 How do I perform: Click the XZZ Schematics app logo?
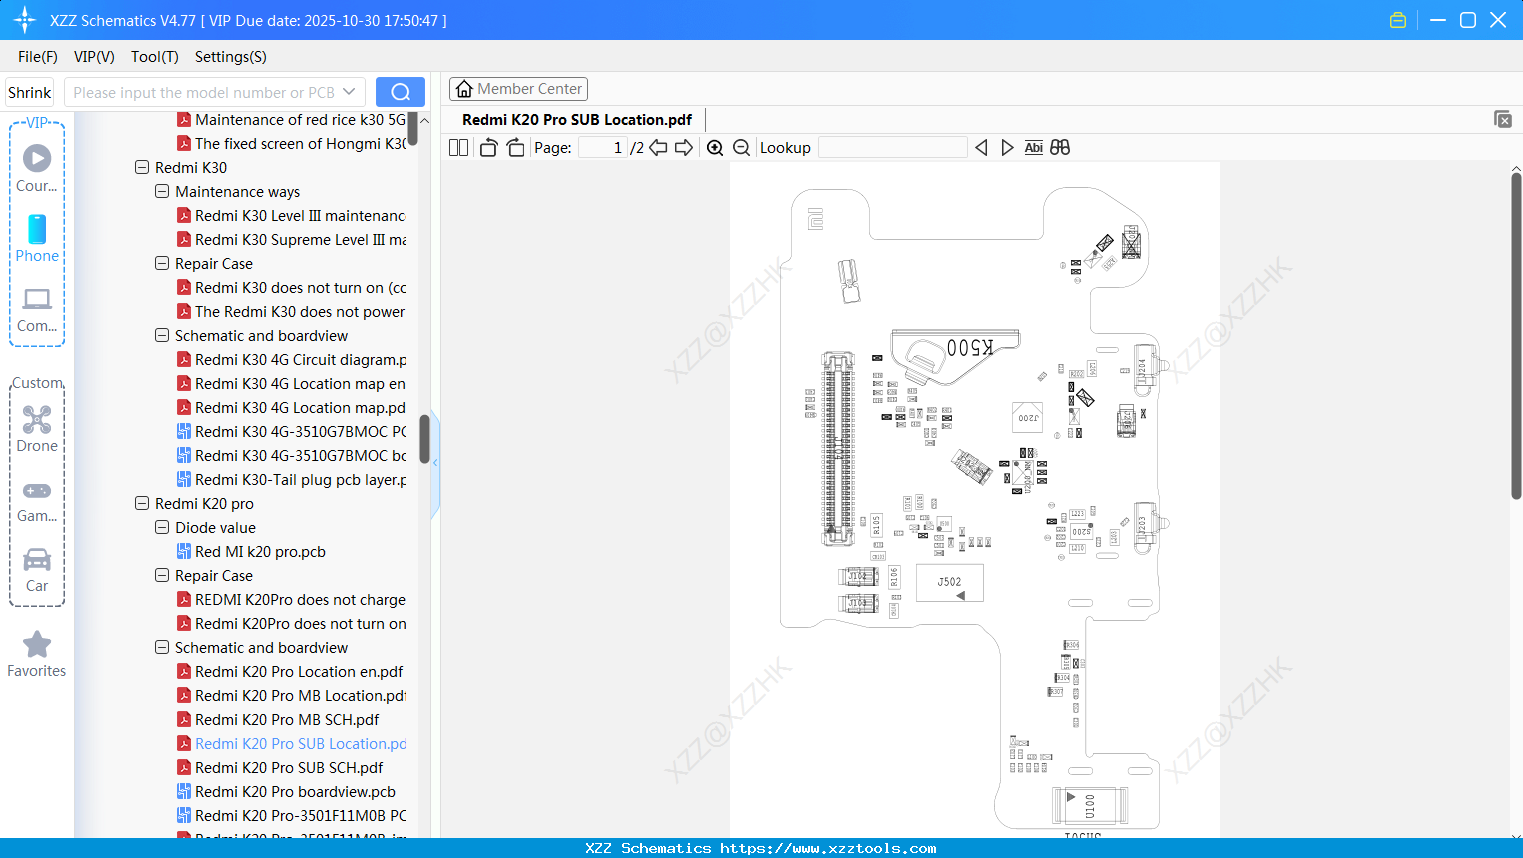click(x=25, y=20)
